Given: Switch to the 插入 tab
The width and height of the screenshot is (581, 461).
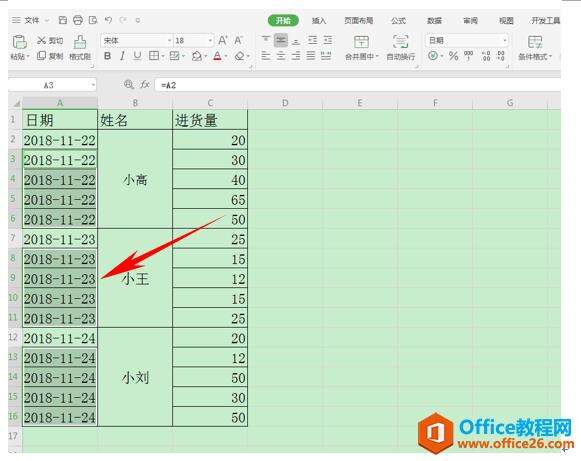Looking at the screenshot, I should coord(319,20).
